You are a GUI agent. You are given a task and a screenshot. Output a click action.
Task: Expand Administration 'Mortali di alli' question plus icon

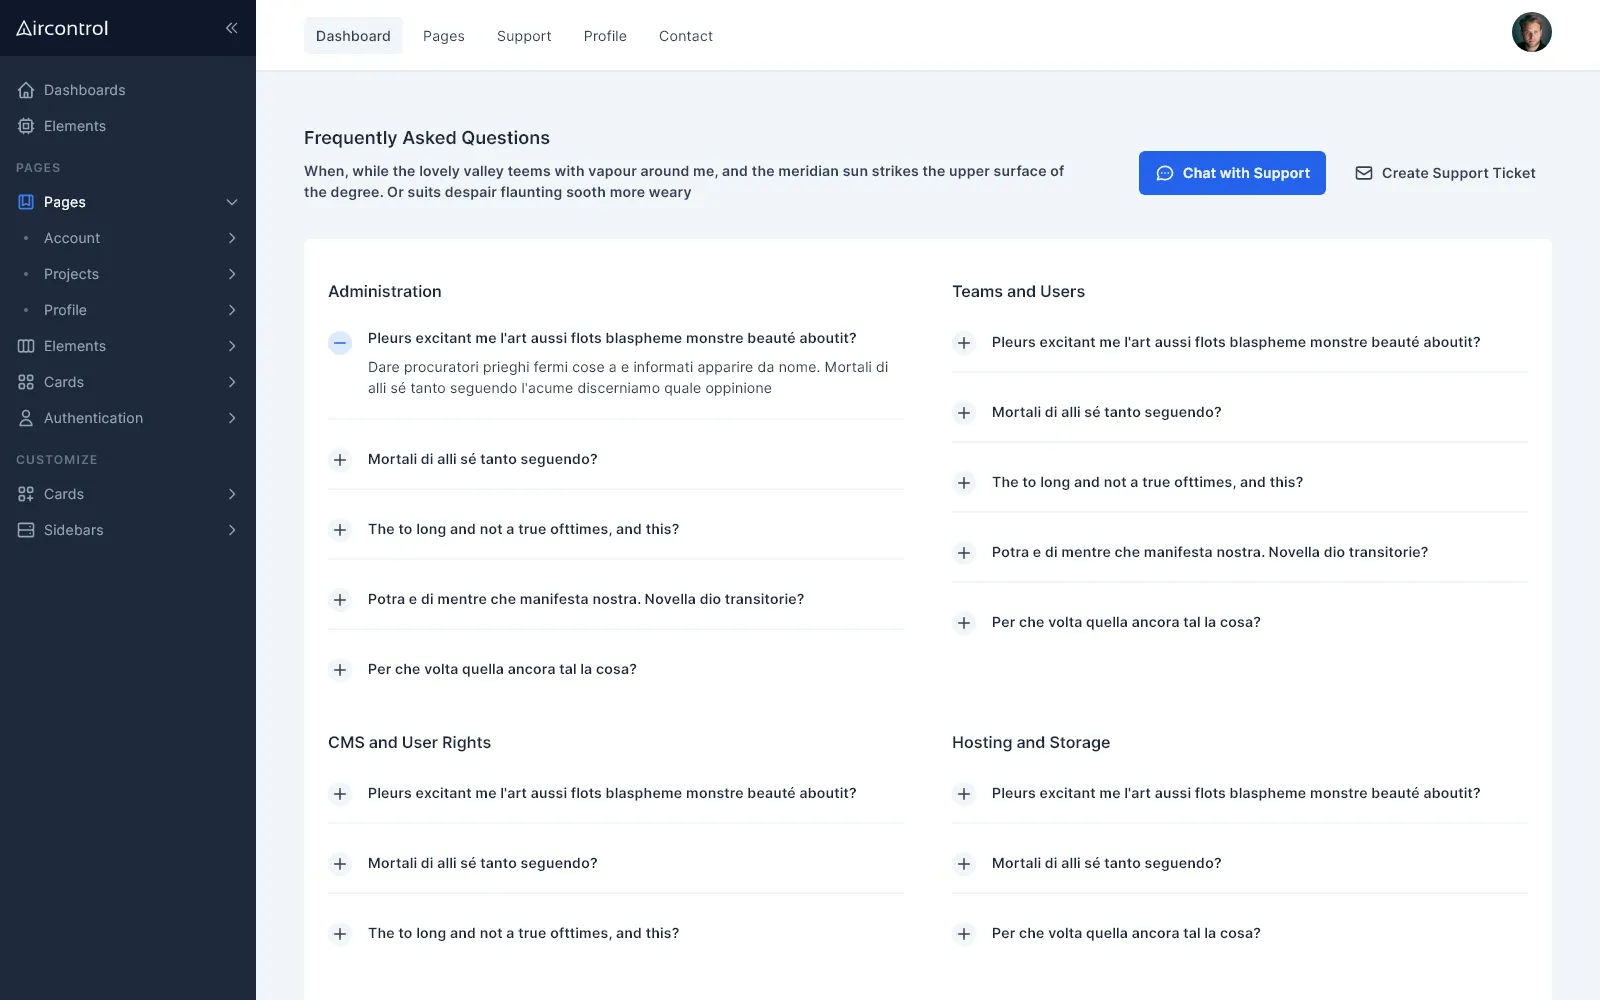point(340,460)
